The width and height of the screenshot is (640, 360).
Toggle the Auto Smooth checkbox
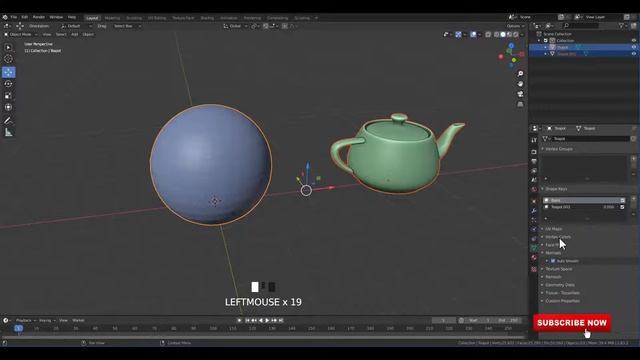553,261
